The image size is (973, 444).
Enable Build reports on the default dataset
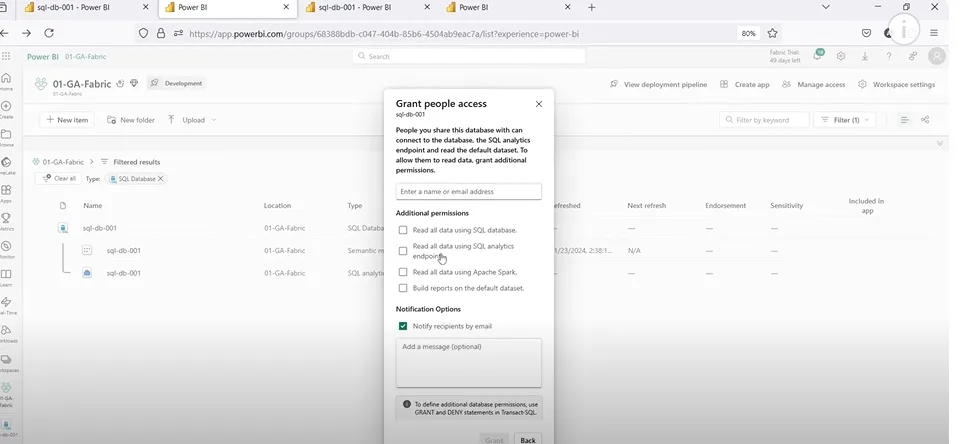(403, 288)
